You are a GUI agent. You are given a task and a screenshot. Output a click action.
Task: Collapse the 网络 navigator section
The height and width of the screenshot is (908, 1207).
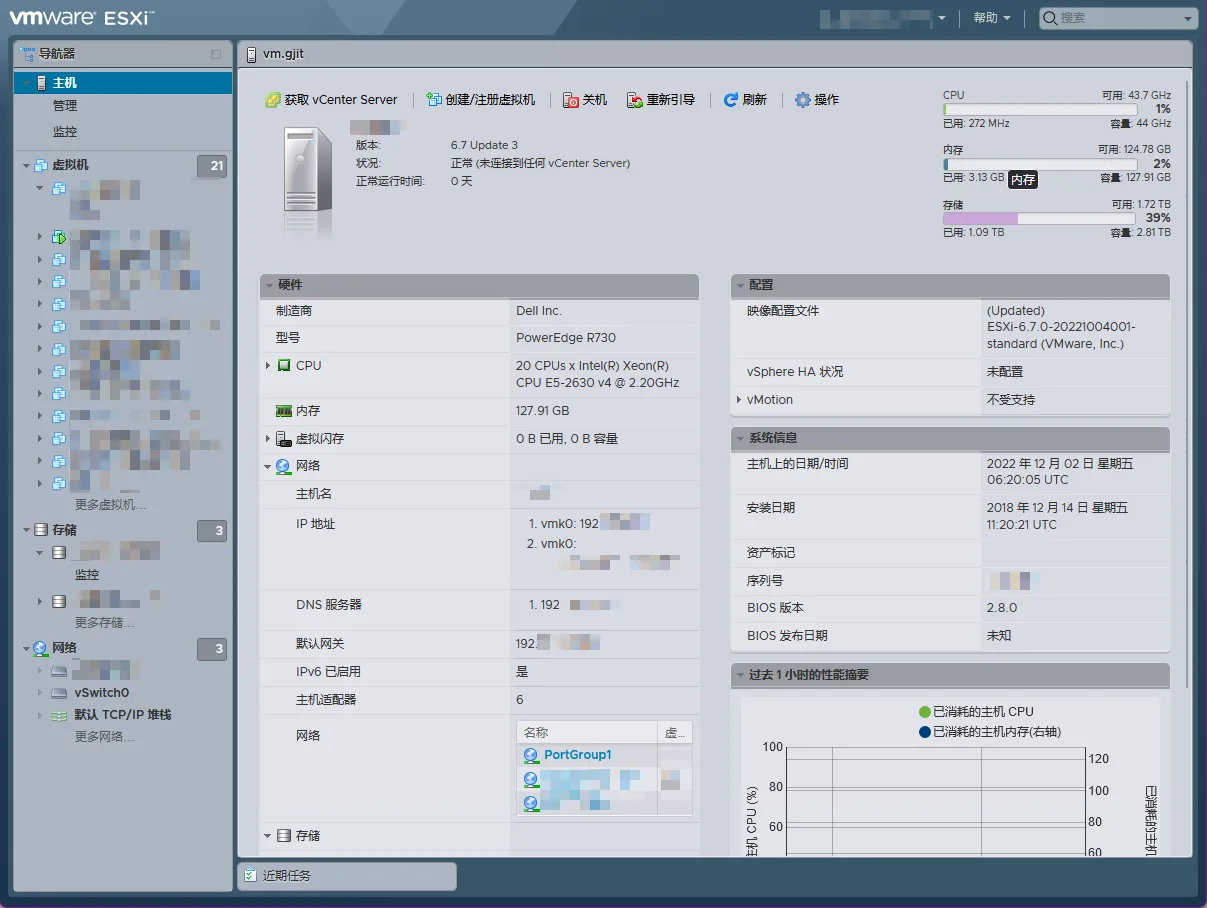pos(26,649)
